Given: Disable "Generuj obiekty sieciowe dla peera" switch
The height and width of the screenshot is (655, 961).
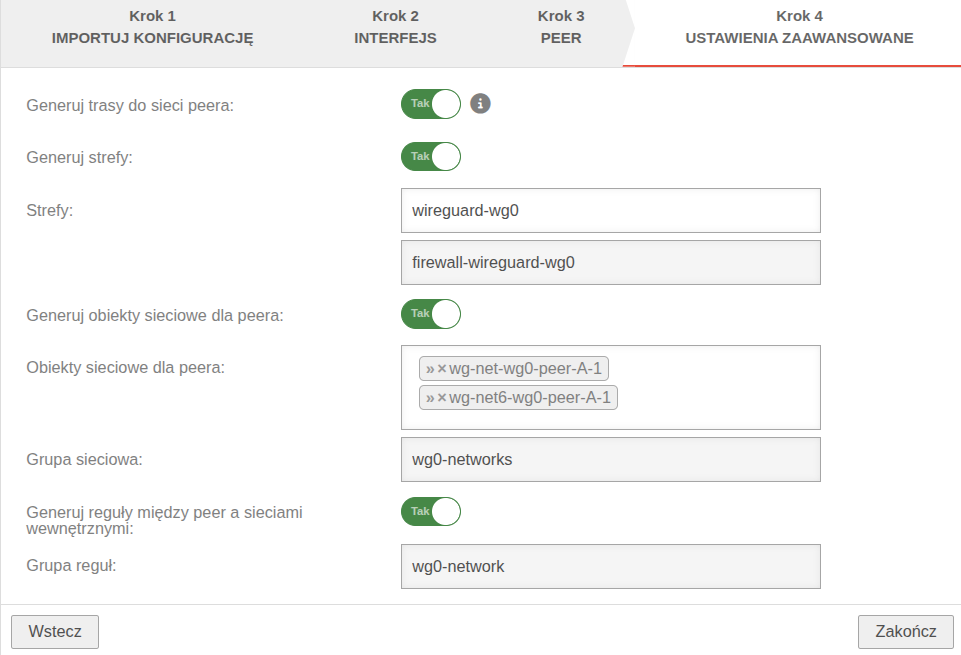Looking at the screenshot, I should point(431,314).
